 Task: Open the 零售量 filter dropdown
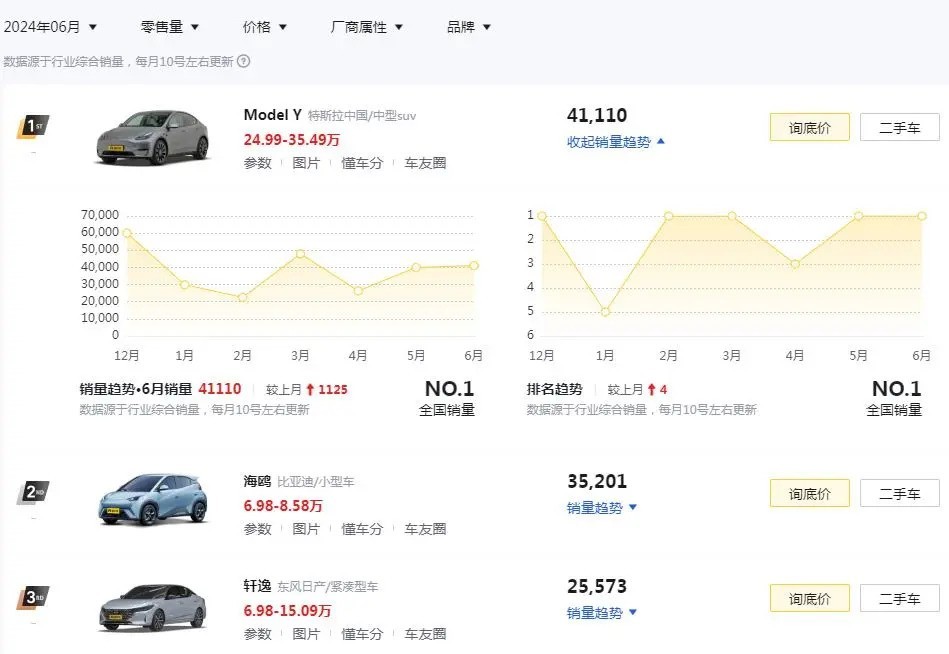point(169,27)
